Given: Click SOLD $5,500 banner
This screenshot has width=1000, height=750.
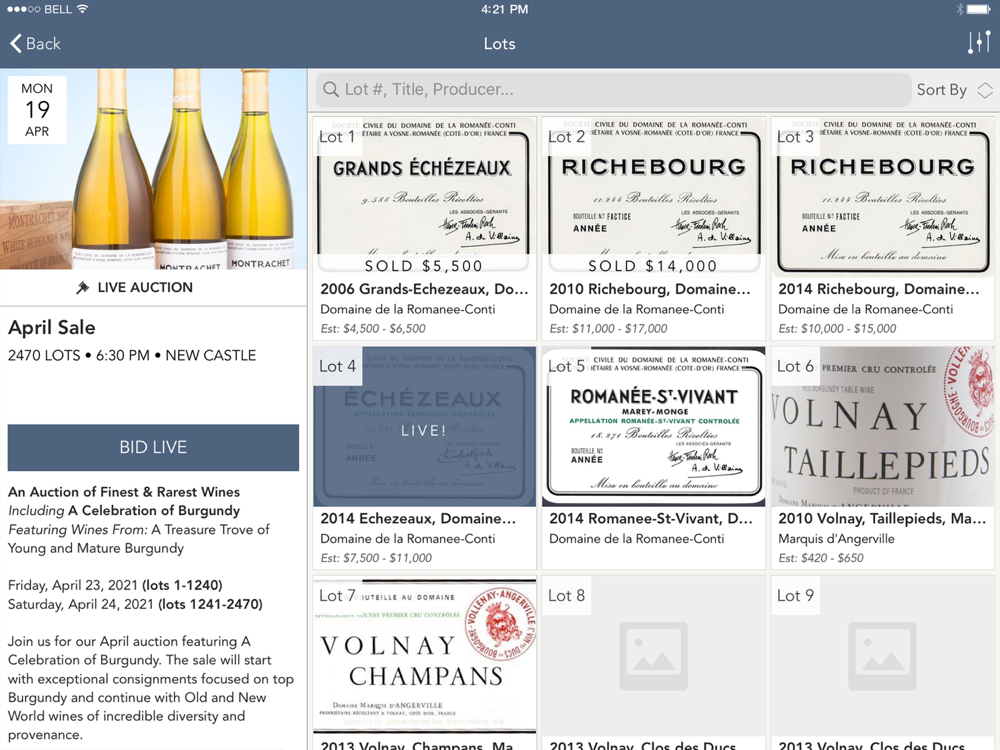Looking at the screenshot, I should coord(424,265).
